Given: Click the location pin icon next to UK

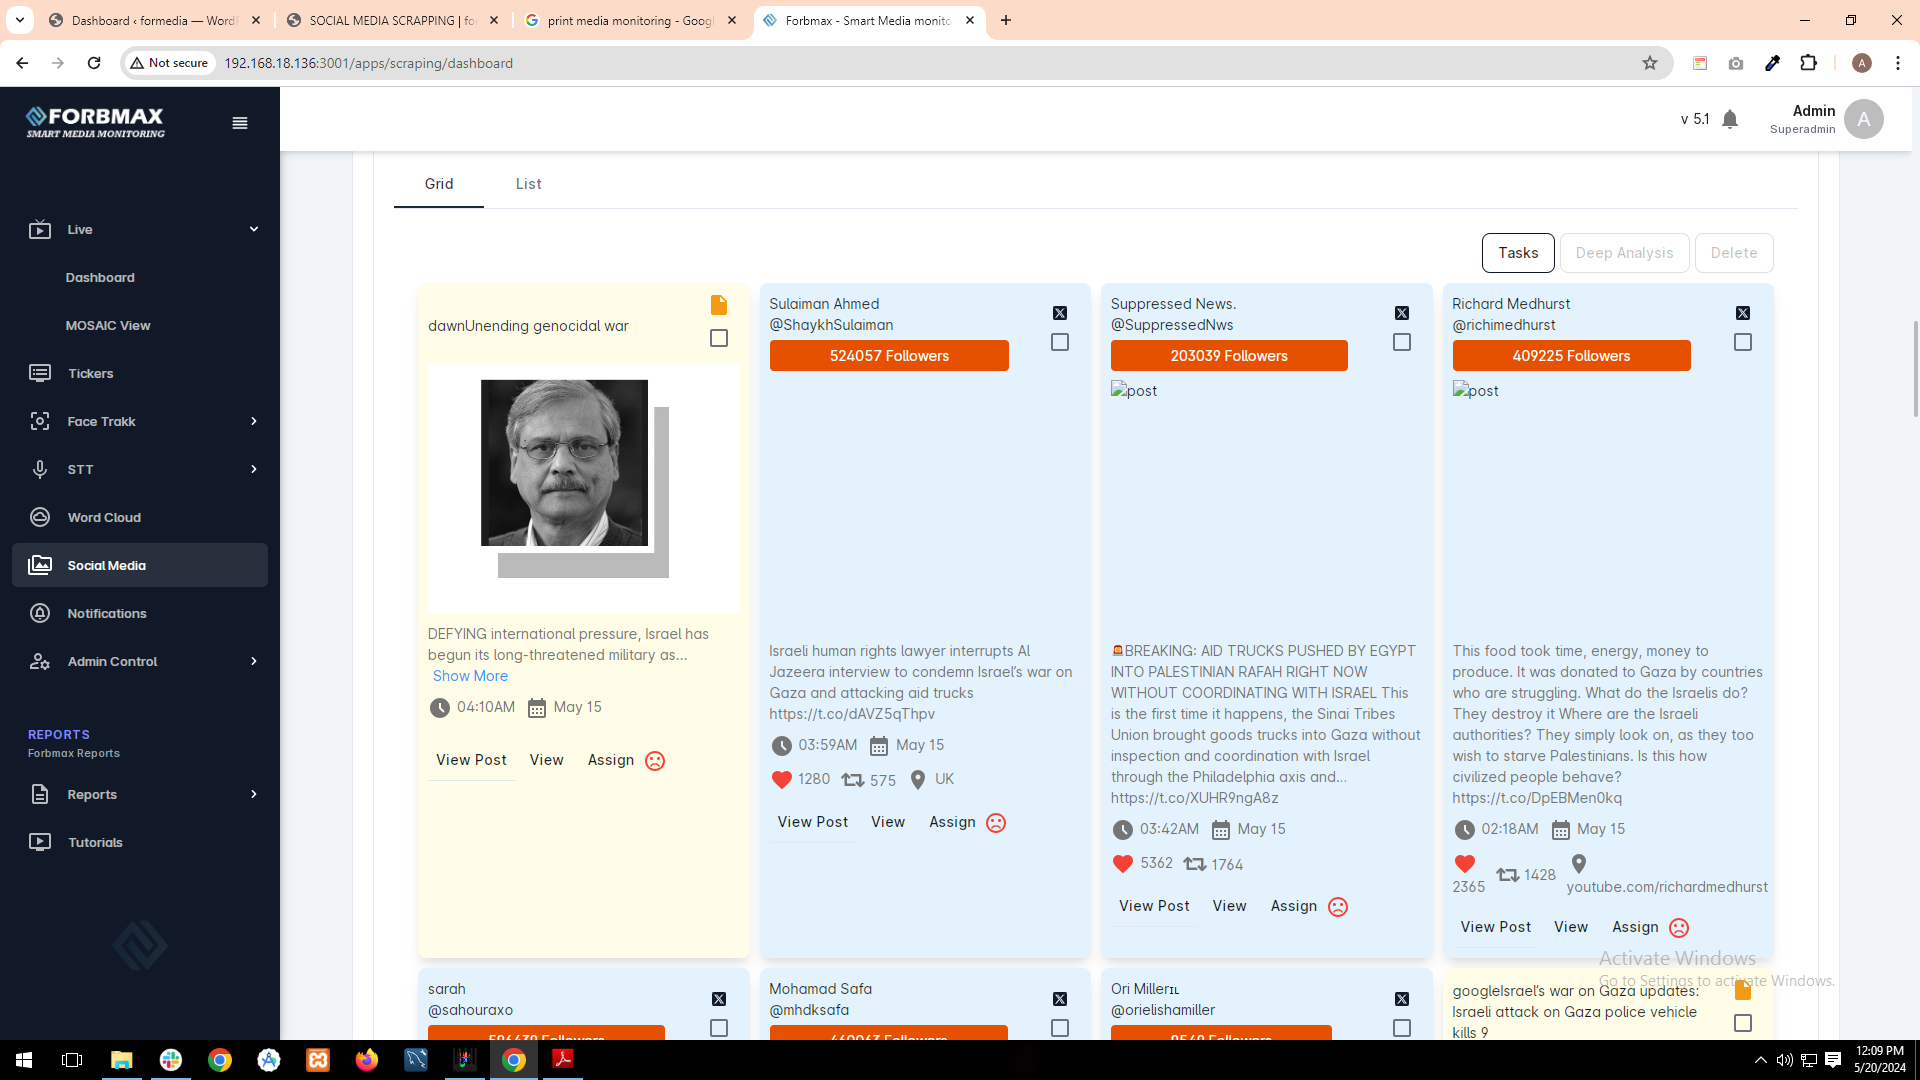Looking at the screenshot, I should pos(918,779).
